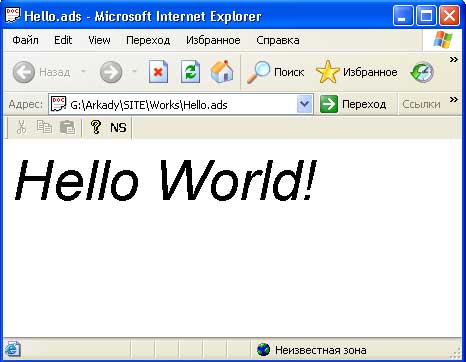The height and width of the screenshot is (362, 466).
Task: Click the Cut scissors icon
Action: click(x=22, y=127)
